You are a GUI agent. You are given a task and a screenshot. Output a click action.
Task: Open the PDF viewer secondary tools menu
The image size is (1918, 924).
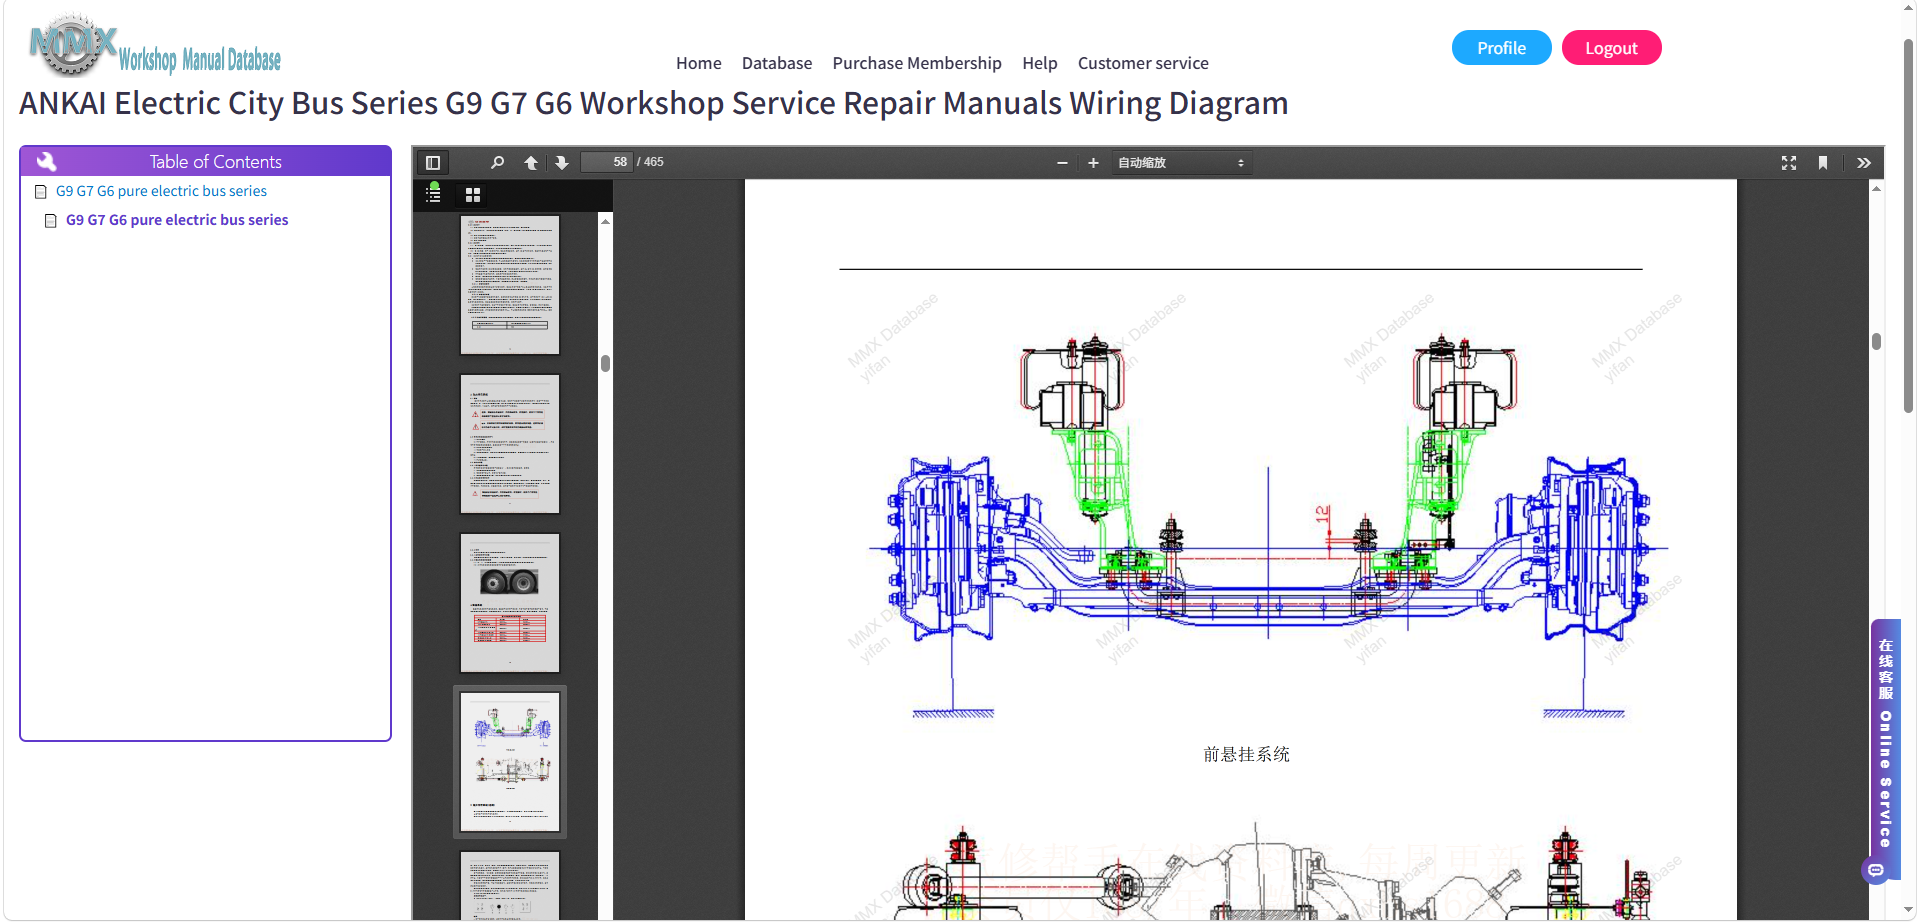(1864, 163)
